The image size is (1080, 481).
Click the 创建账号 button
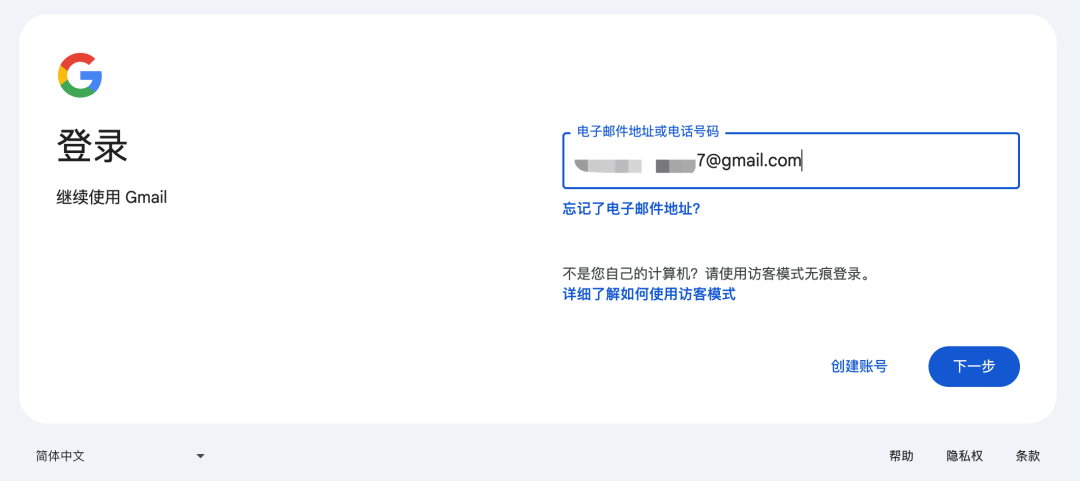click(x=859, y=367)
